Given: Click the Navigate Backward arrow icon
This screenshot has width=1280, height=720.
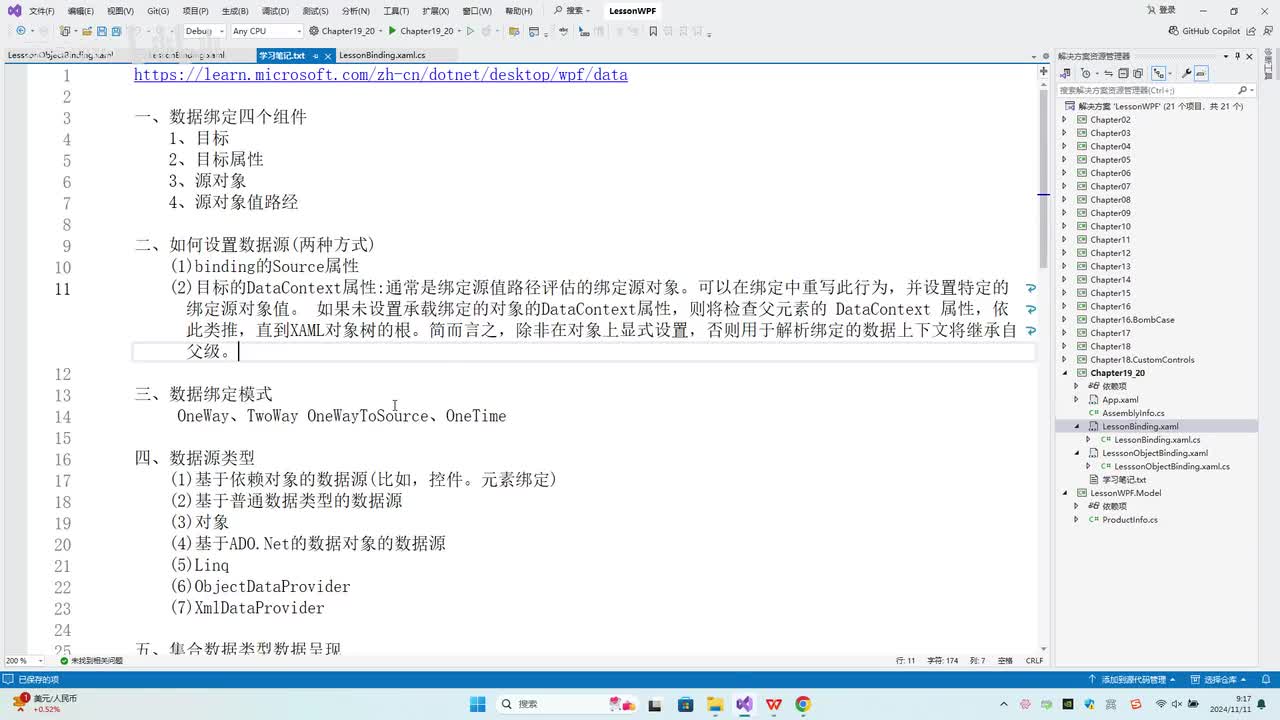Looking at the screenshot, I should pos(21,31).
